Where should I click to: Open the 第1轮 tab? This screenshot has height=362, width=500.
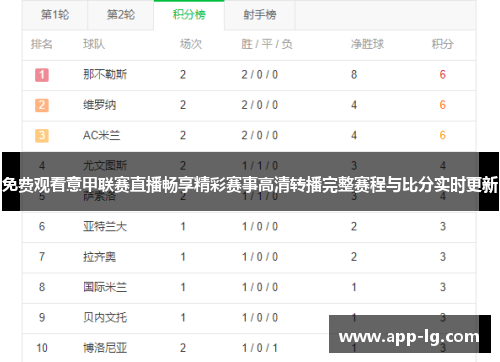pyautogui.click(x=55, y=15)
